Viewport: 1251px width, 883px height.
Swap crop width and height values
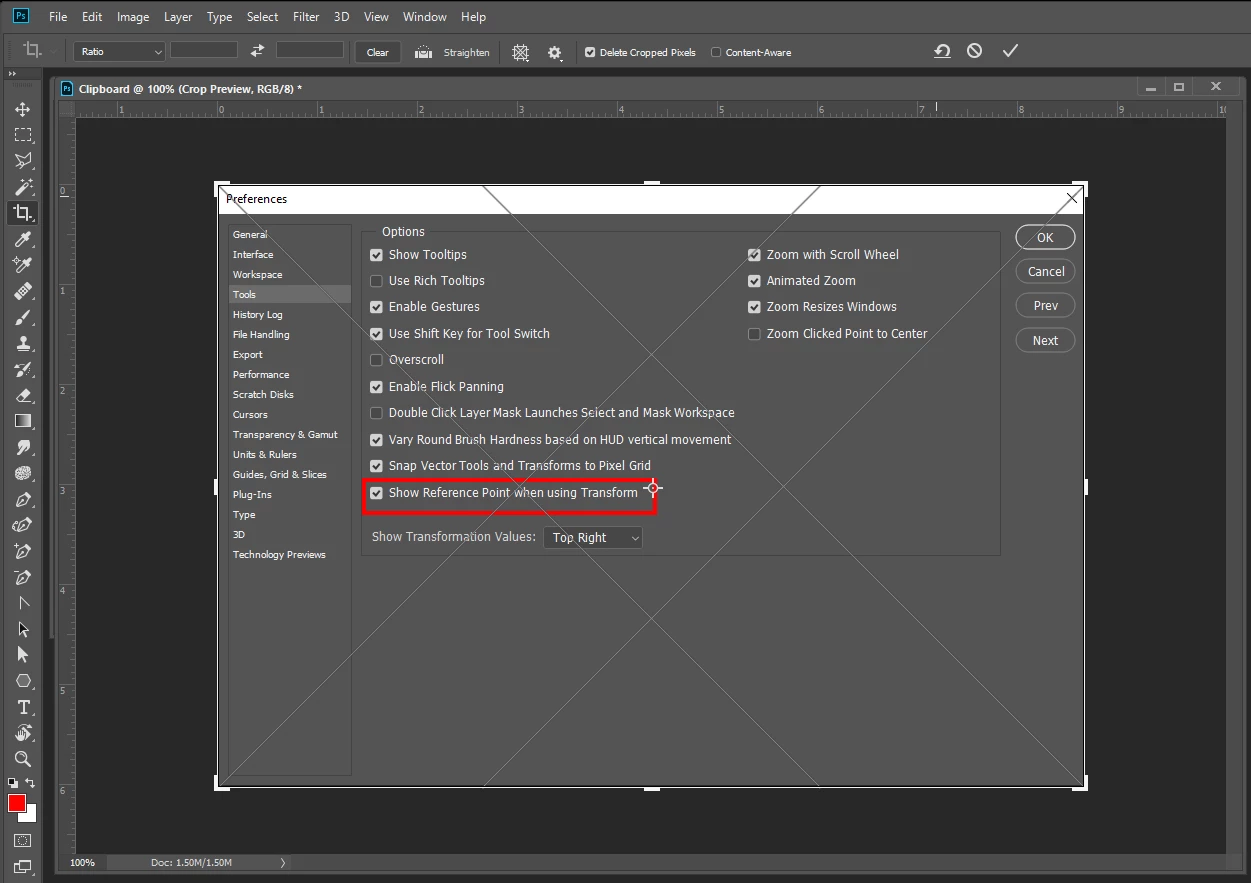click(x=257, y=51)
